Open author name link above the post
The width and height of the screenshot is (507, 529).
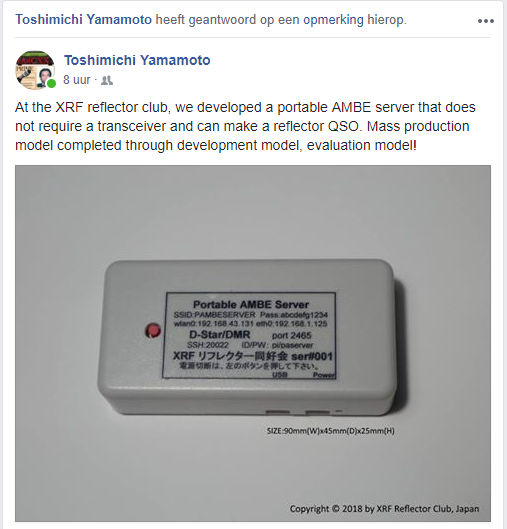coord(137,60)
